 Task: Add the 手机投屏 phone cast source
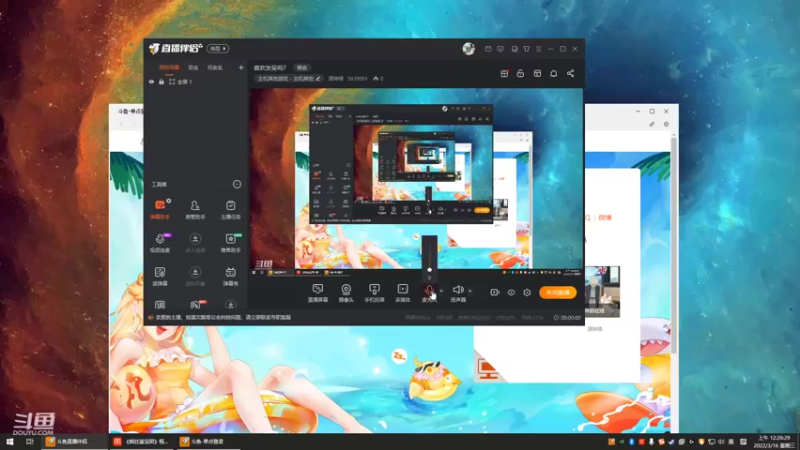pos(374,293)
